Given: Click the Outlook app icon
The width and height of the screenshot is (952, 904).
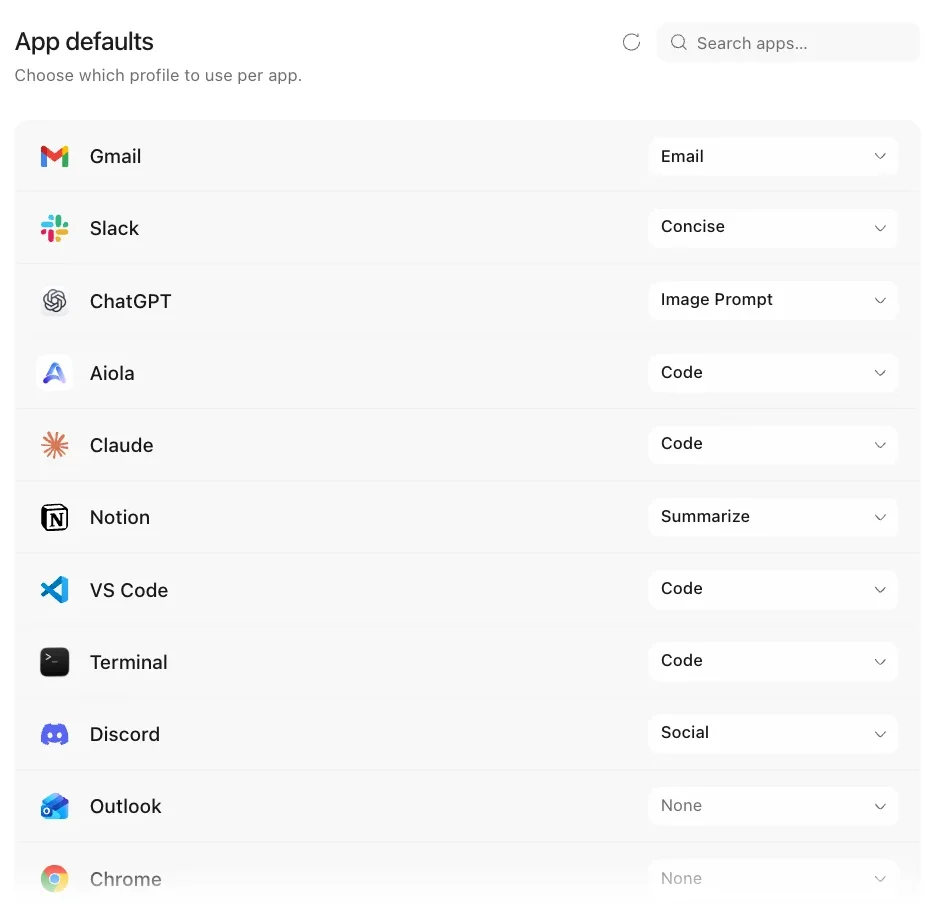Looking at the screenshot, I should [55, 806].
